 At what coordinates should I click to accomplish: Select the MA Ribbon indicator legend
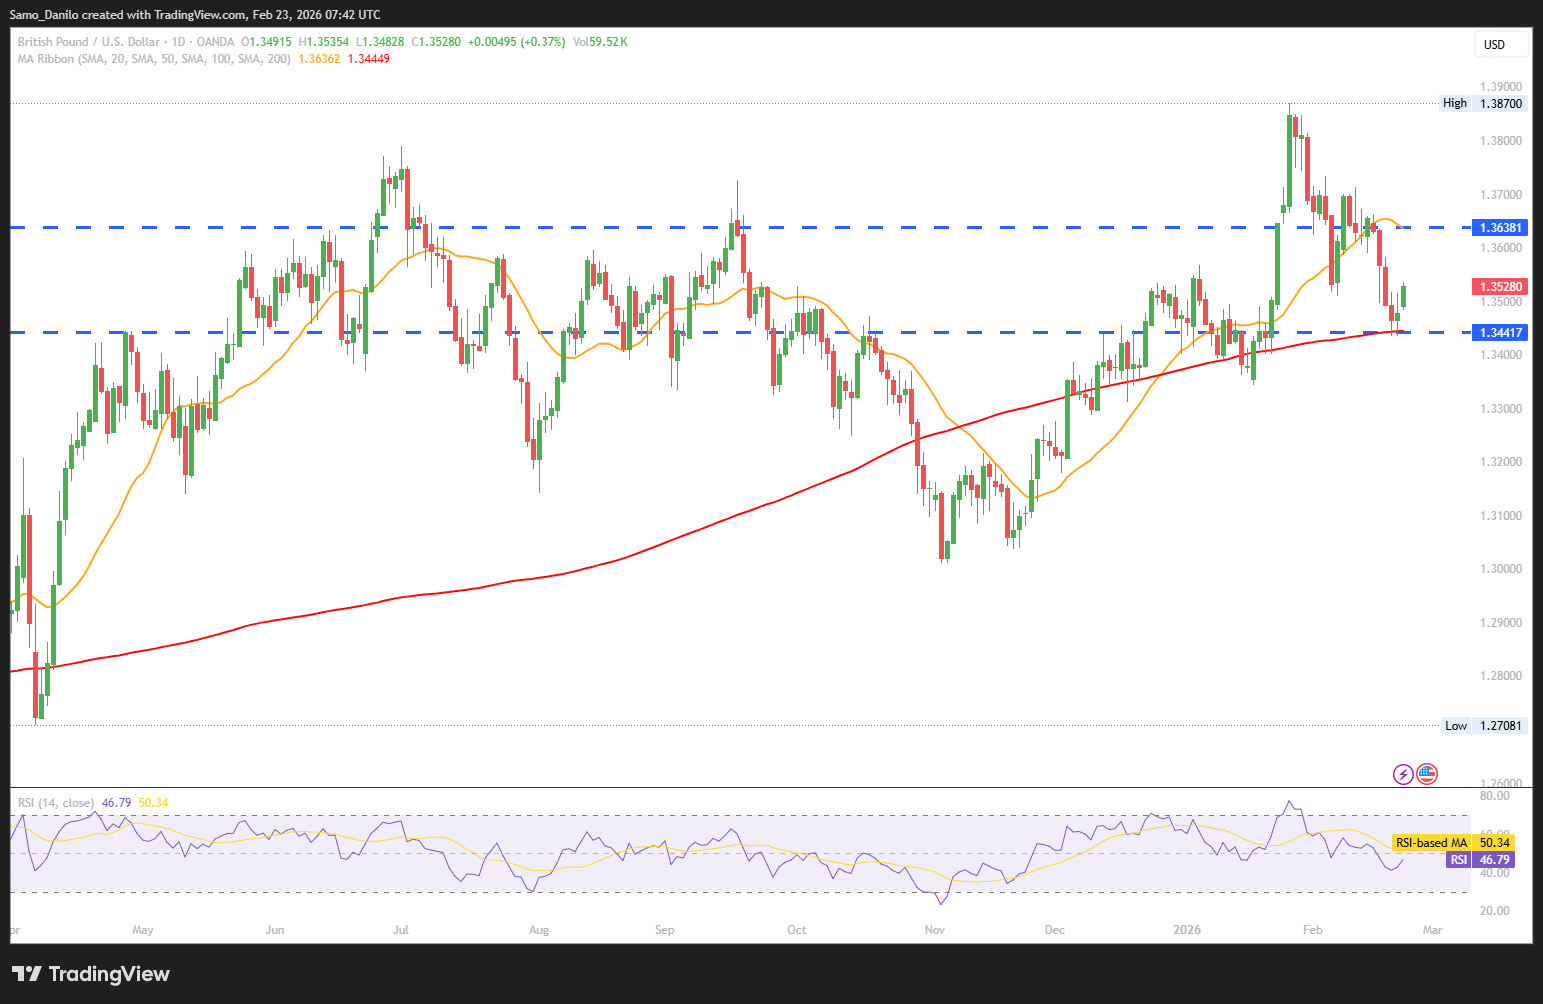pos(154,59)
